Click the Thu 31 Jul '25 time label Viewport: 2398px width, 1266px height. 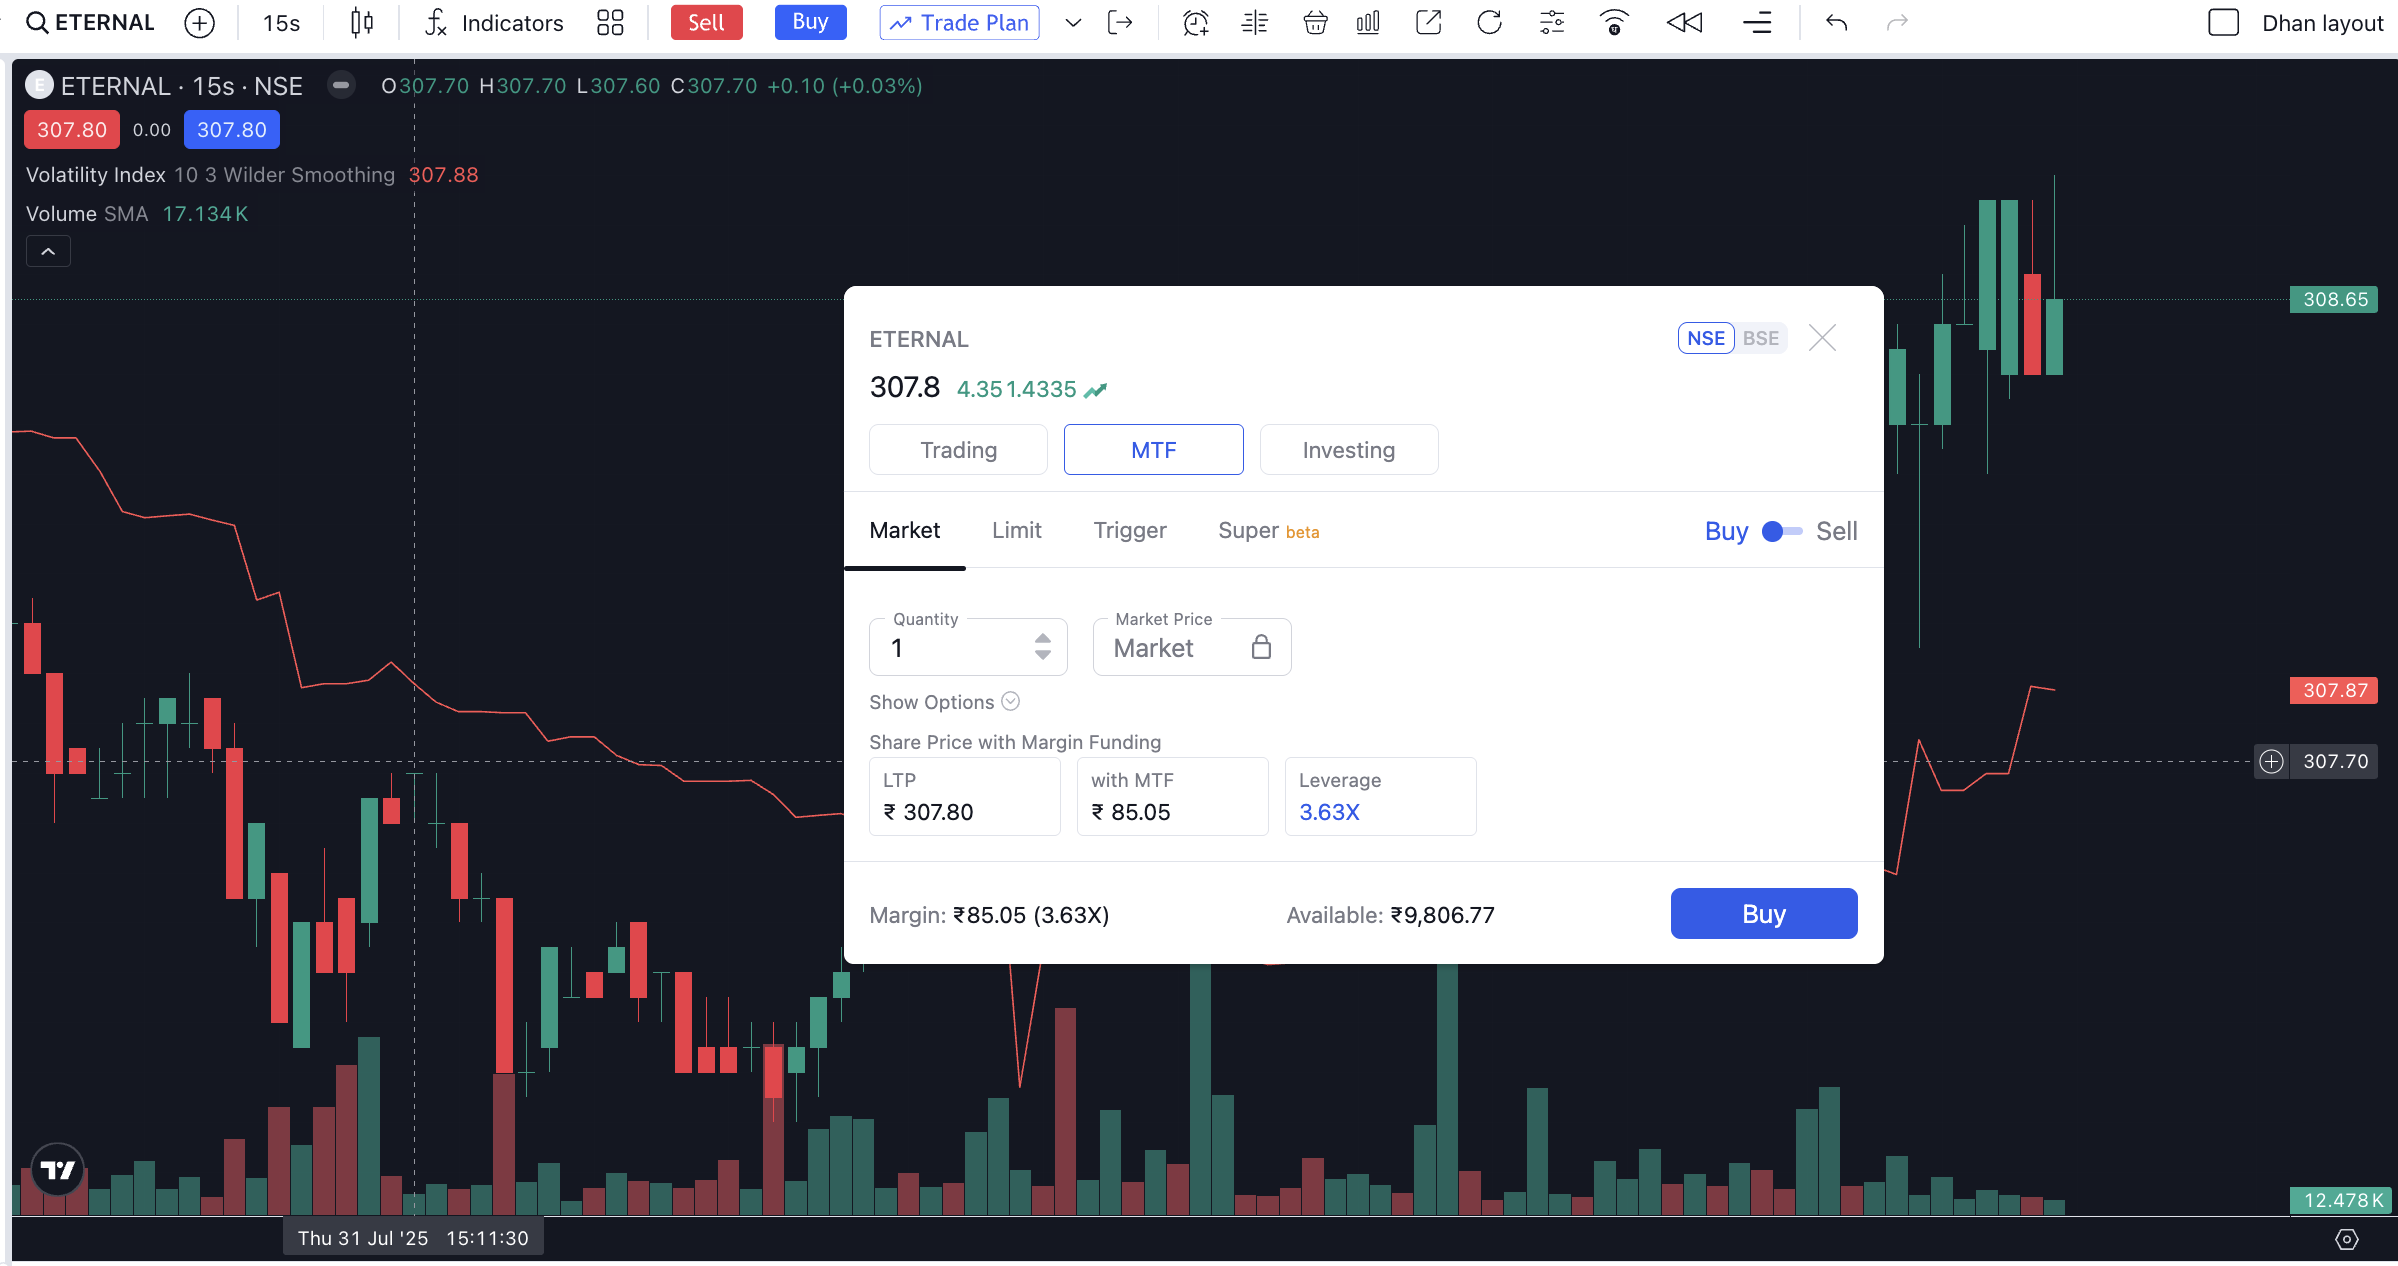point(413,1238)
